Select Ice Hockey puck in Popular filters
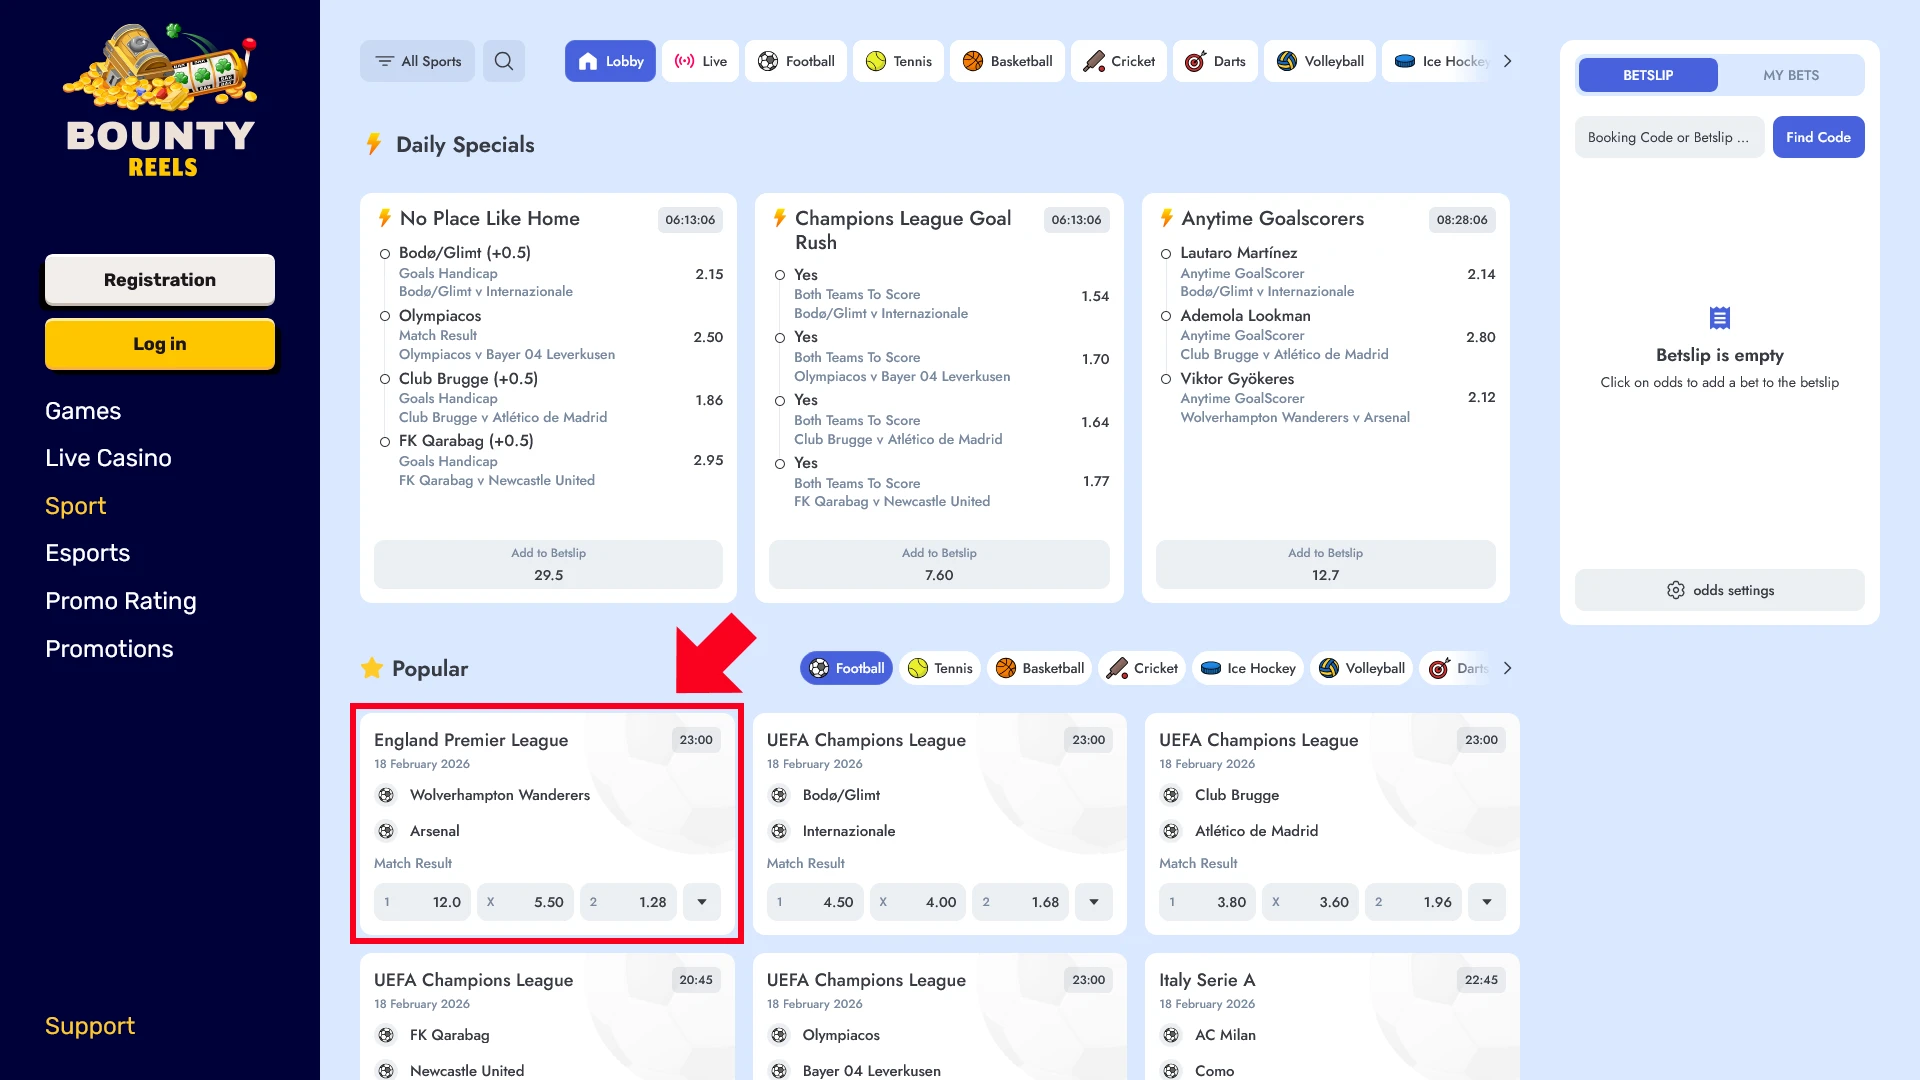1920x1080 pixels. click(x=1211, y=668)
